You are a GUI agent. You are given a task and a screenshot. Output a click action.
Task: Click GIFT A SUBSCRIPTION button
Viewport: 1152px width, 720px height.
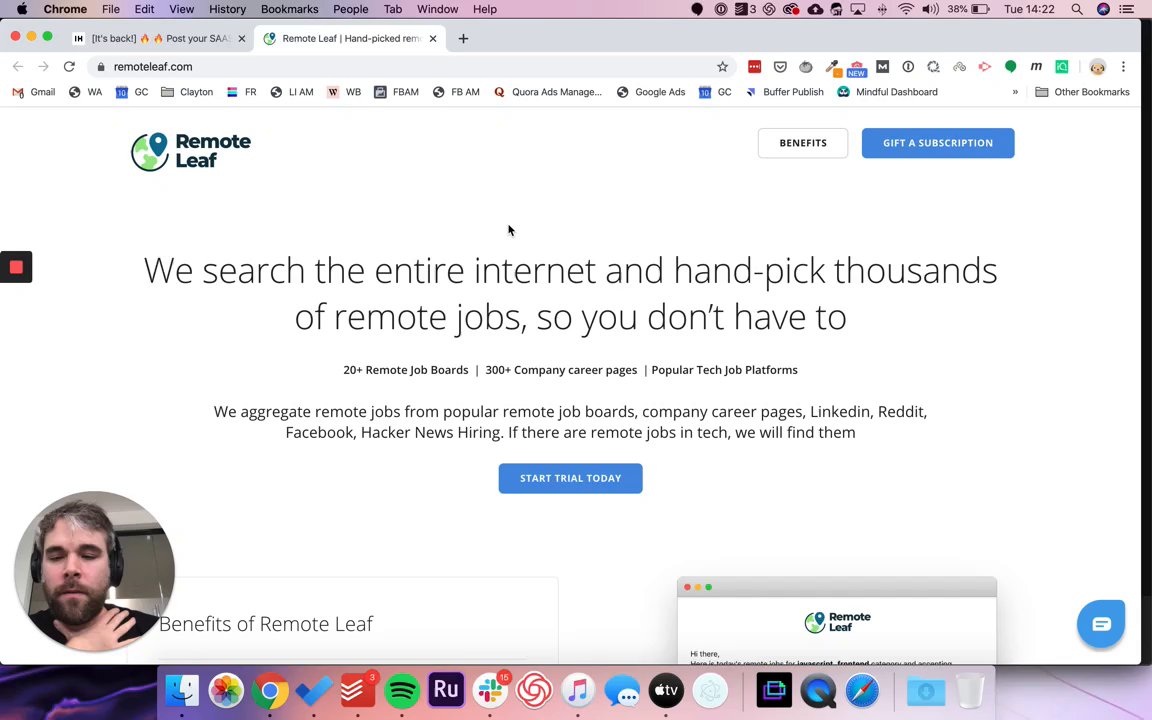pyautogui.click(x=938, y=143)
